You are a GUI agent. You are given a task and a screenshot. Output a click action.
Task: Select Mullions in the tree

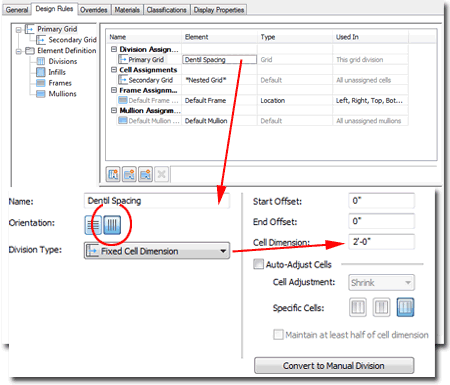pyautogui.click(x=62, y=94)
